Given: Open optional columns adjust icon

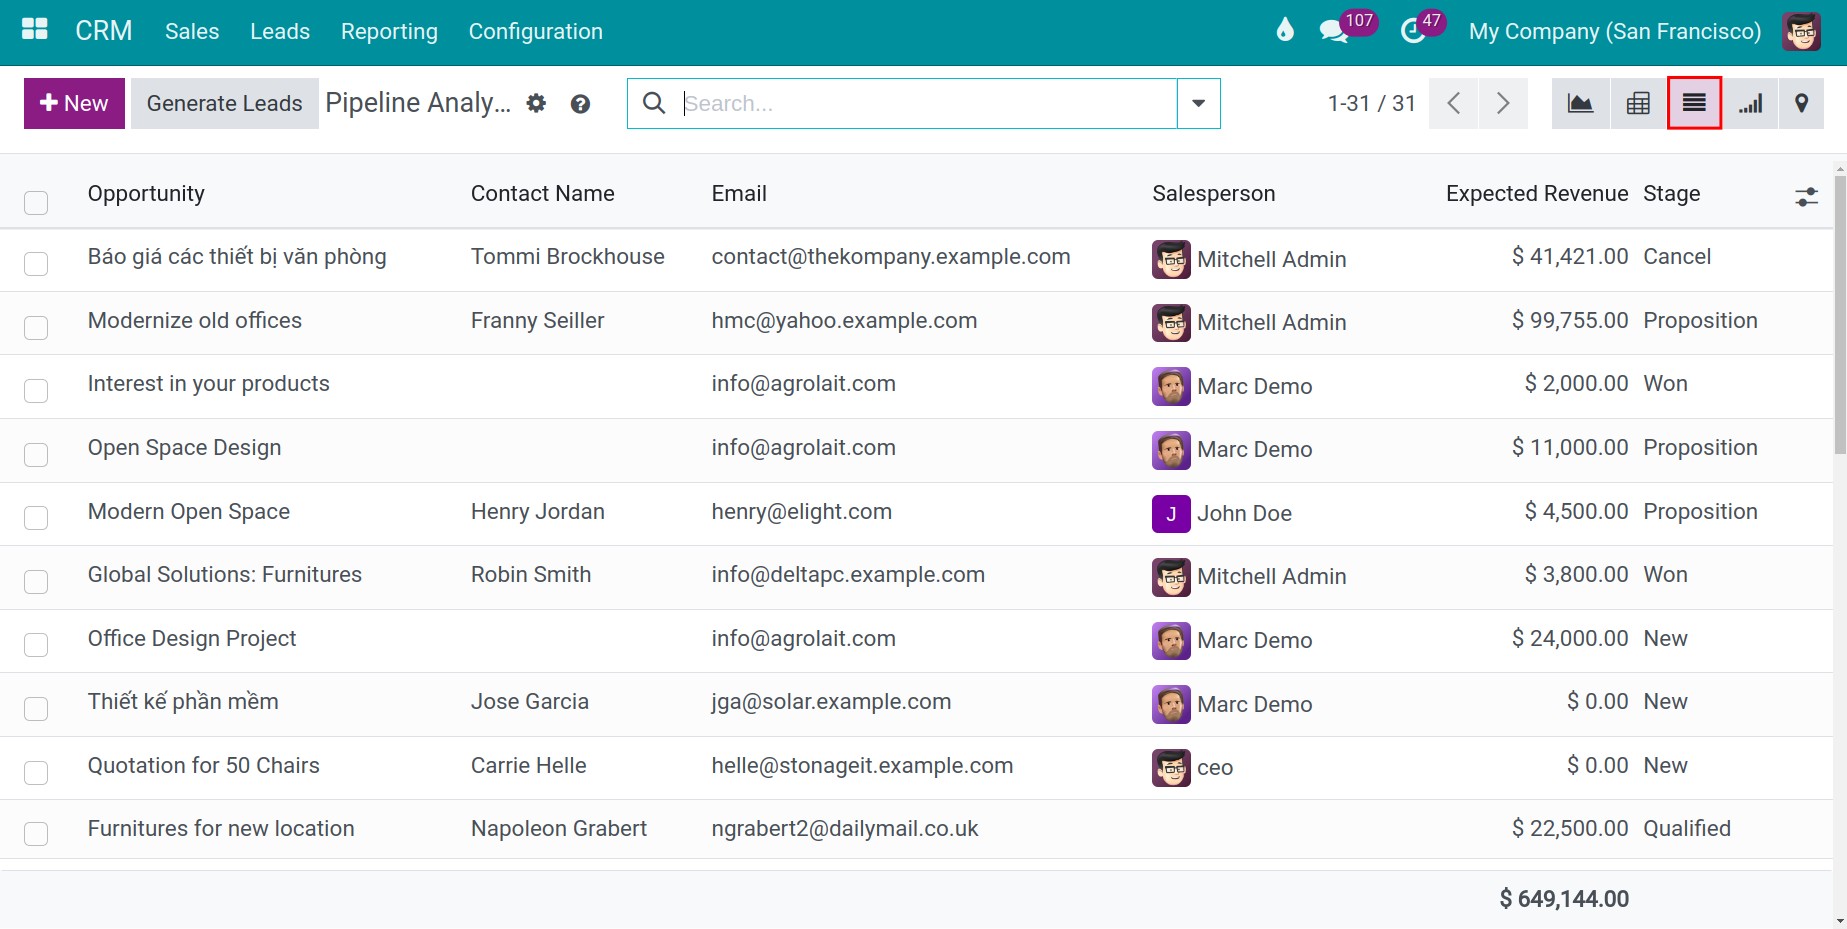Looking at the screenshot, I should [1806, 196].
